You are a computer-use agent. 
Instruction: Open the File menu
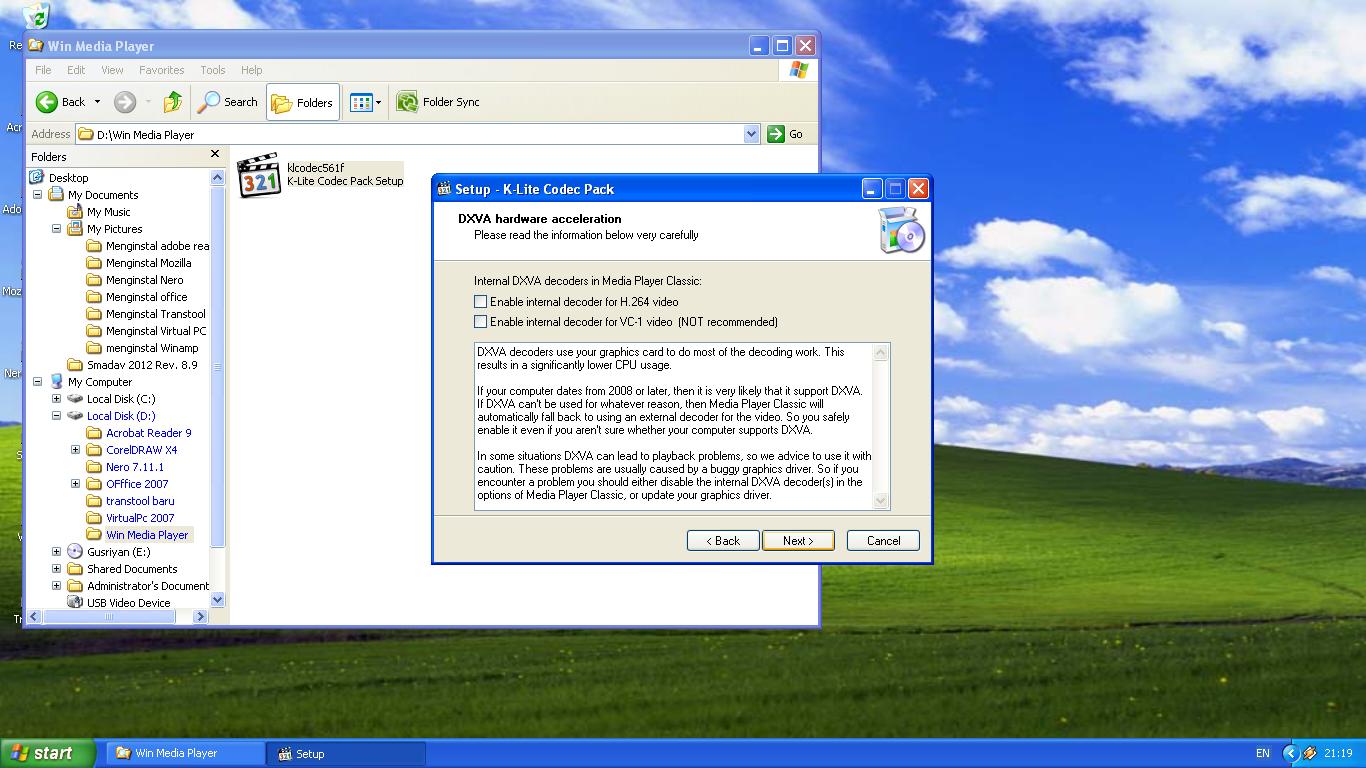(x=43, y=70)
